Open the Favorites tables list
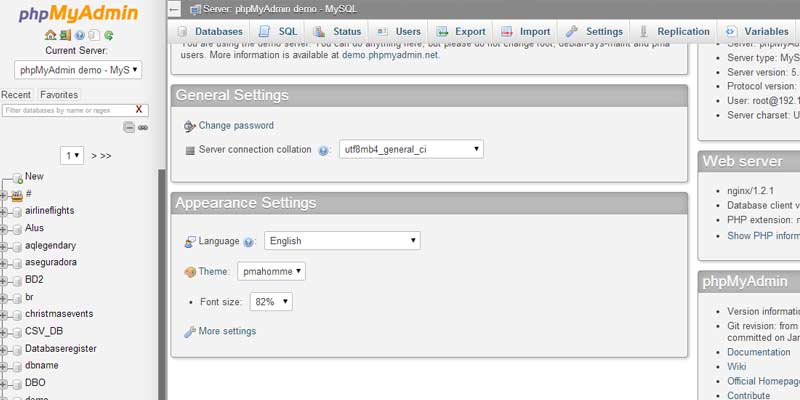Screen dimensions: 800x400 [x=59, y=95]
